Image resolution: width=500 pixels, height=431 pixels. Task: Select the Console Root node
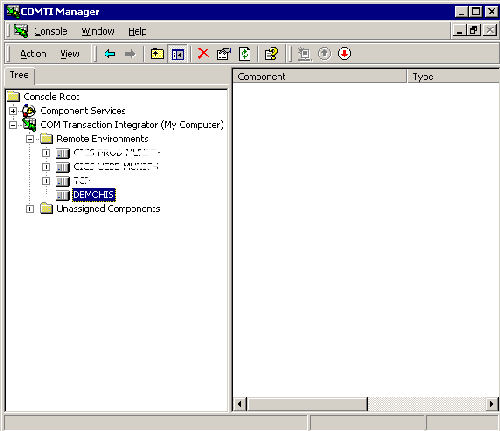(x=51, y=97)
